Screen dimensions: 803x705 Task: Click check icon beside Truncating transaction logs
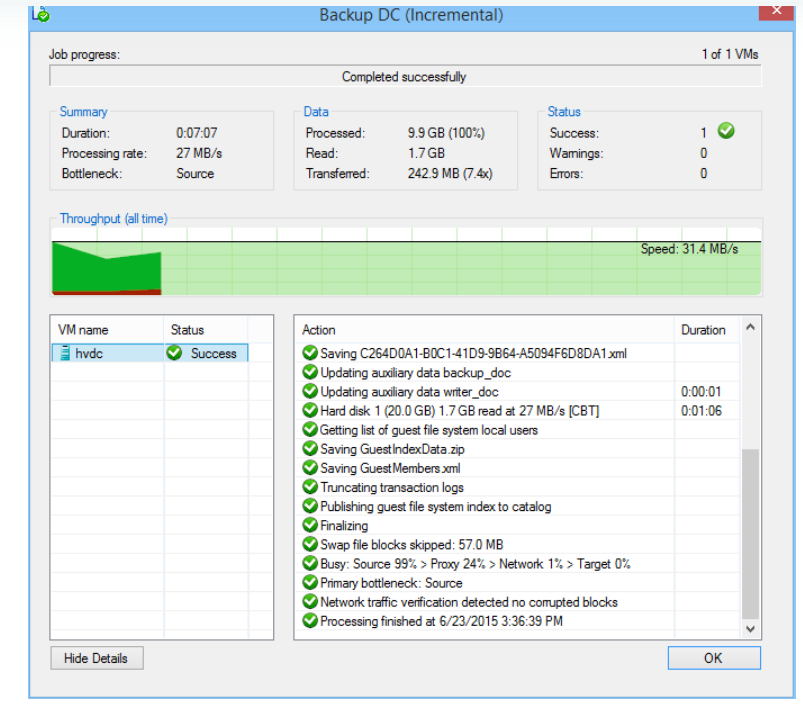tap(310, 487)
